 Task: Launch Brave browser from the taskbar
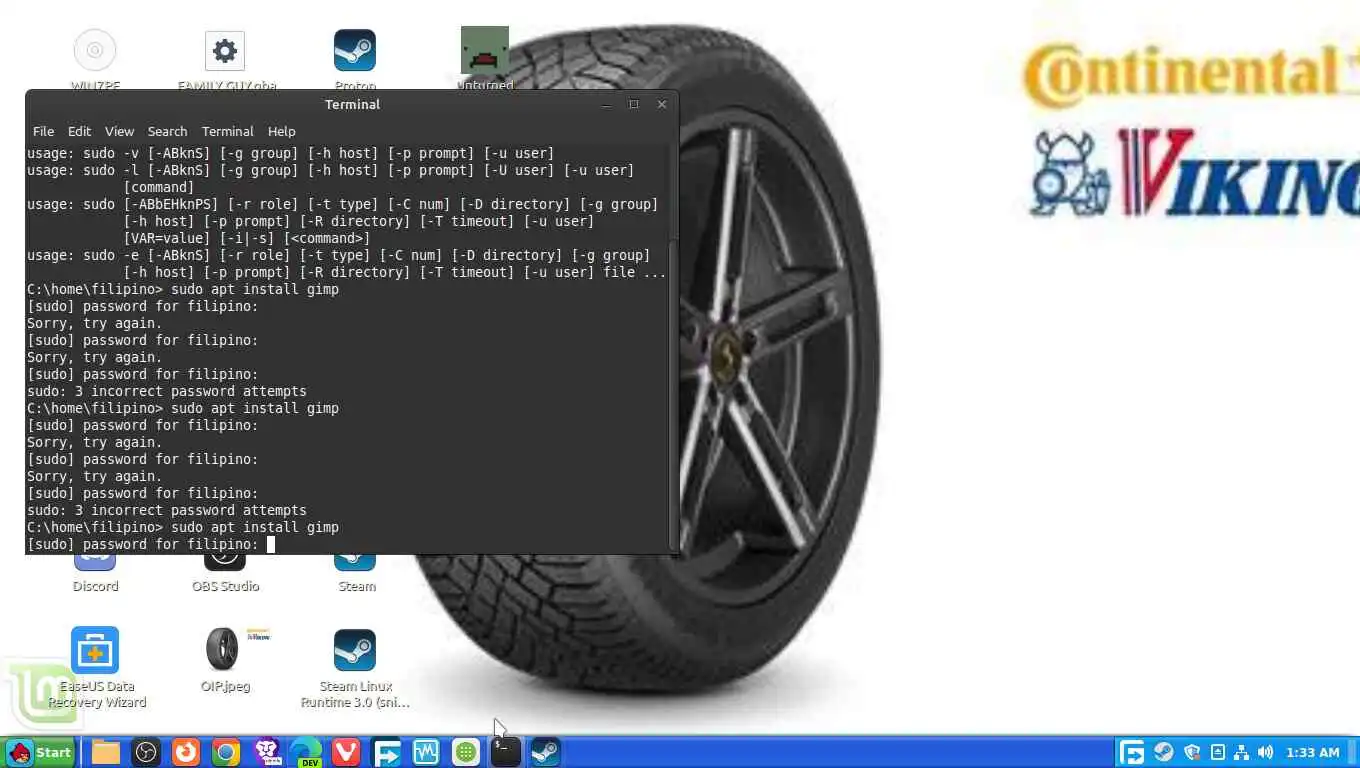click(267, 752)
